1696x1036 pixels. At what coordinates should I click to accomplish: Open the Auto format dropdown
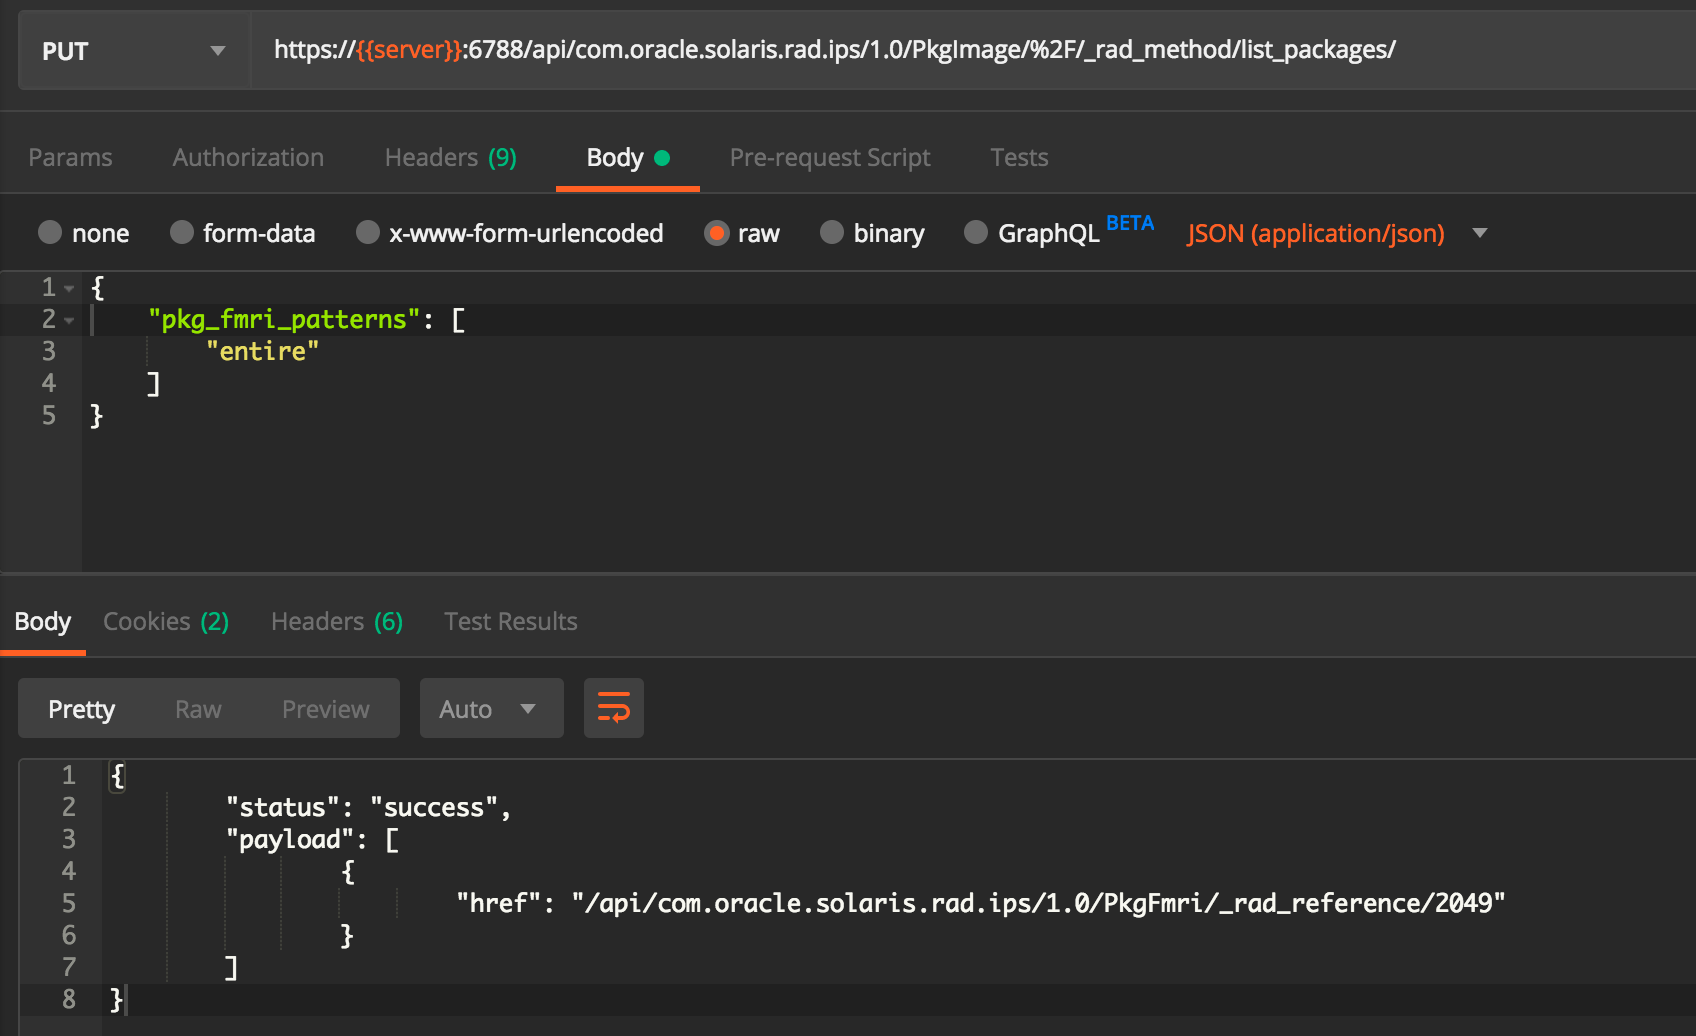click(490, 709)
